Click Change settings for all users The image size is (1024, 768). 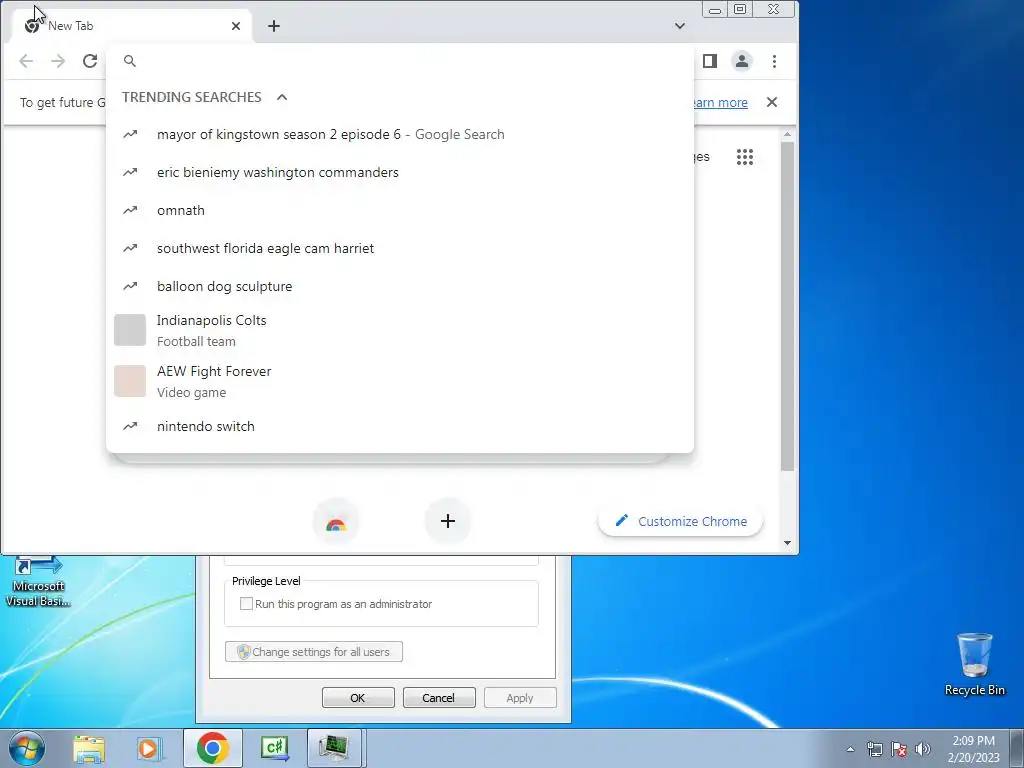313,652
